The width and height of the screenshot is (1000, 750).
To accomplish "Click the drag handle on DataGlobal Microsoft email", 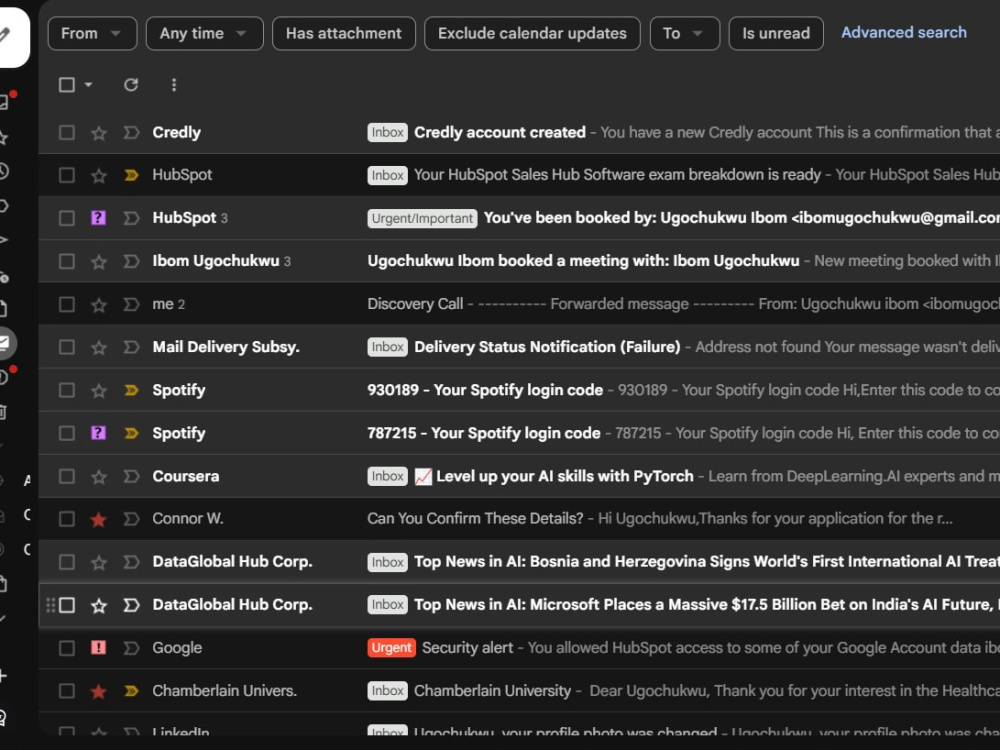I will 51,605.
